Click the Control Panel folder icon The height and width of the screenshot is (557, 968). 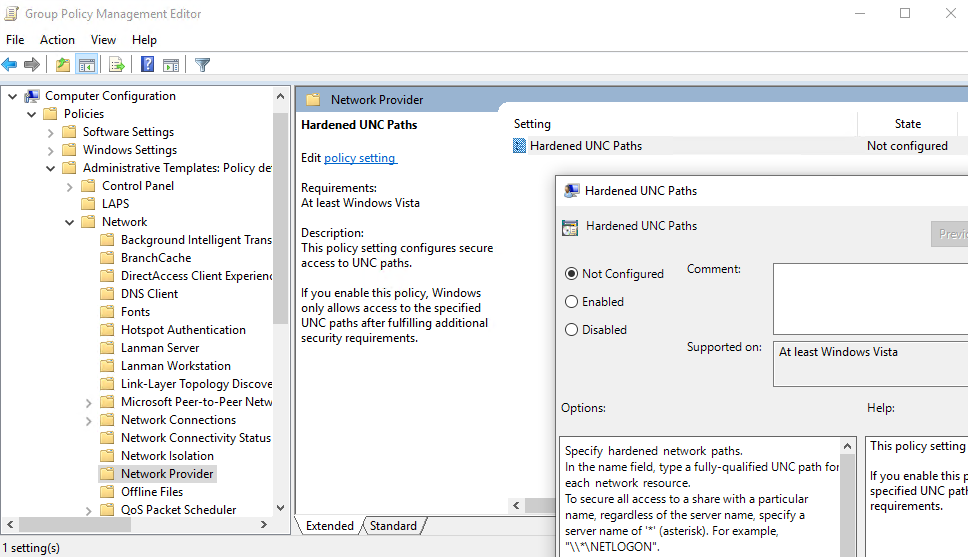pos(88,186)
